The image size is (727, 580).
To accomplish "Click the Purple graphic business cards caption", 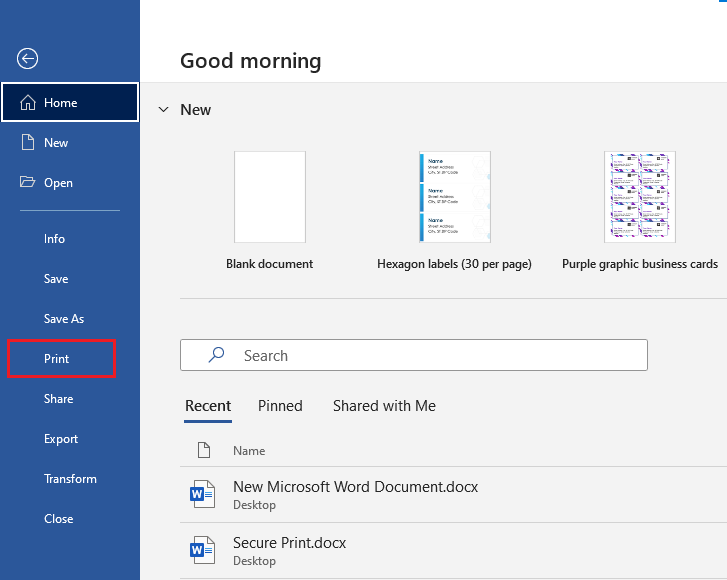I will (640, 264).
